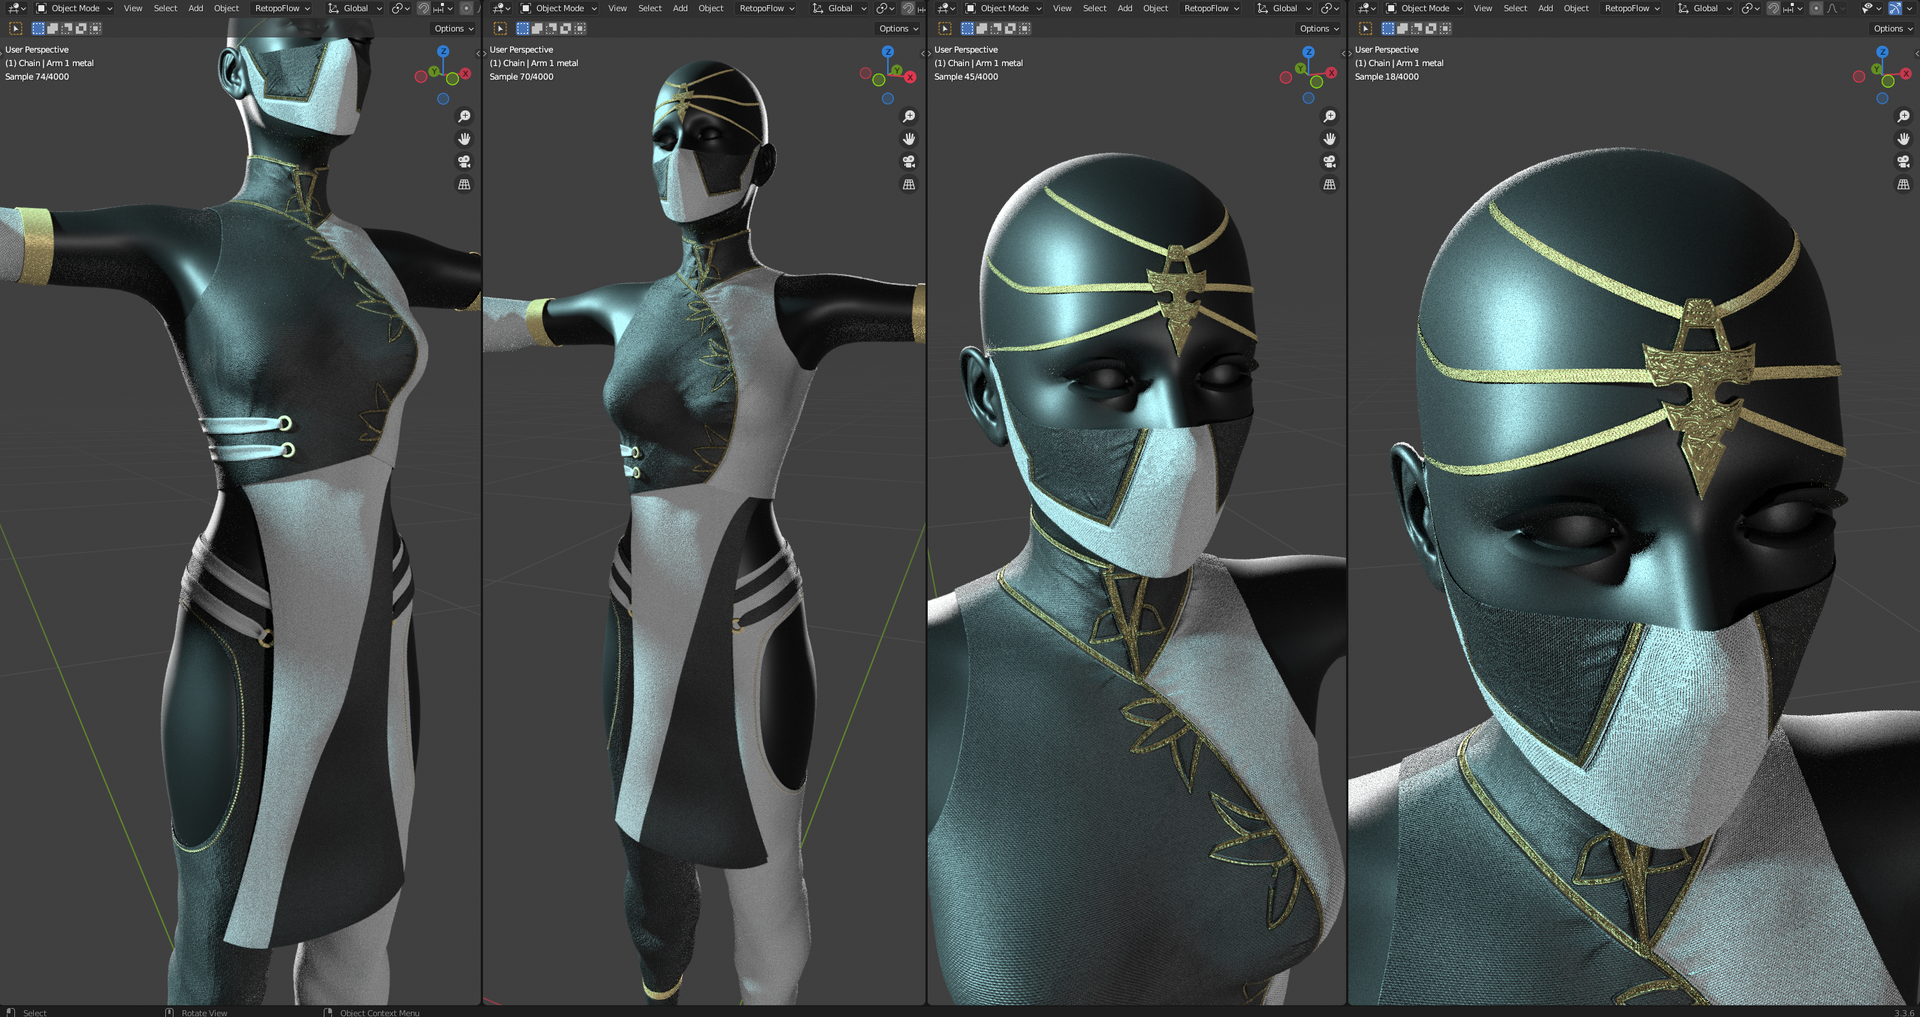Viewport: 1920px width, 1017px height.
Task: Click blue Z axis on leftmost viewport gizmo
Action: click(x=443, y=51)
